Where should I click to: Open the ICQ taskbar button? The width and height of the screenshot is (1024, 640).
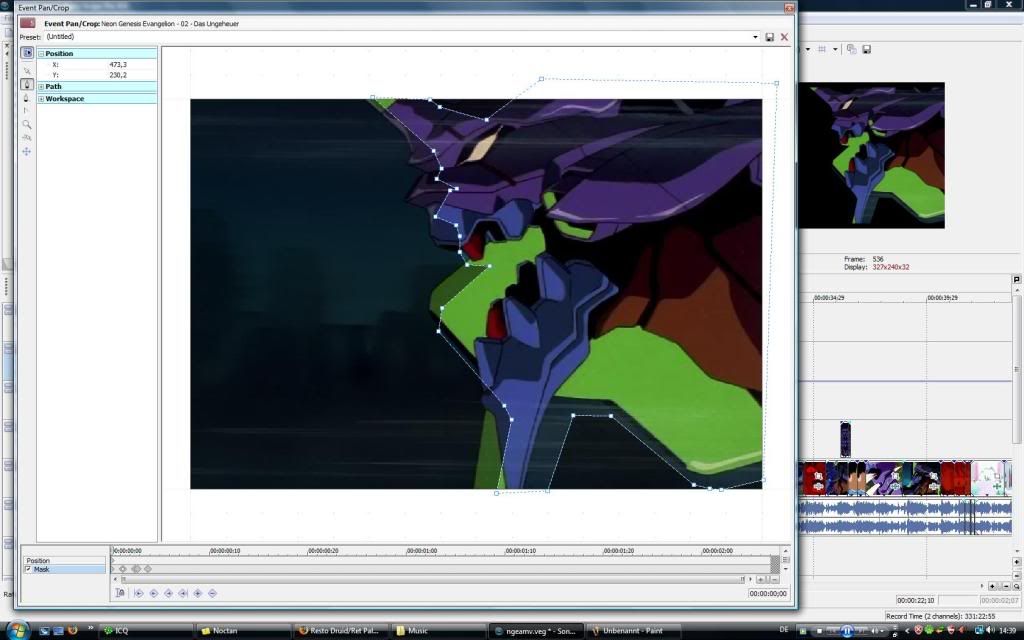tap(145, 631)
